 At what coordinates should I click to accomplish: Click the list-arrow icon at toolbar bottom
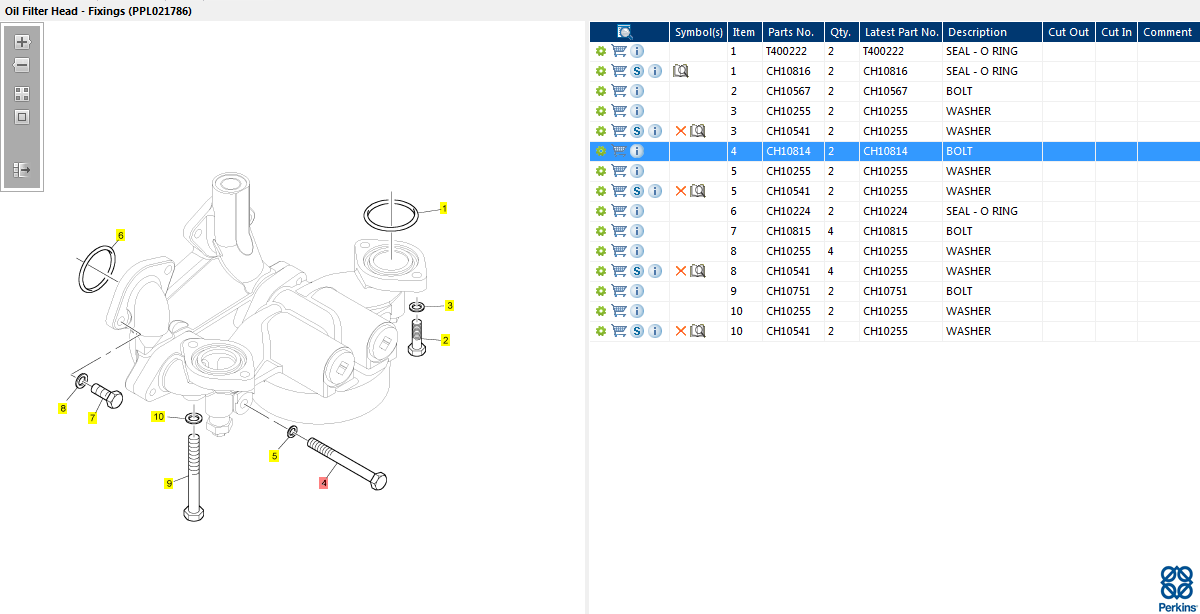[22, 170]
